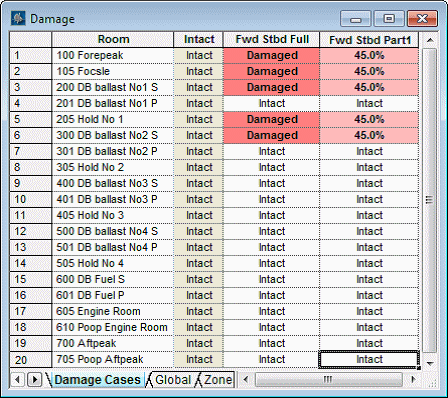
Task: Select the '600 DB Fuel S' cell
Action: tap(113, 279)
